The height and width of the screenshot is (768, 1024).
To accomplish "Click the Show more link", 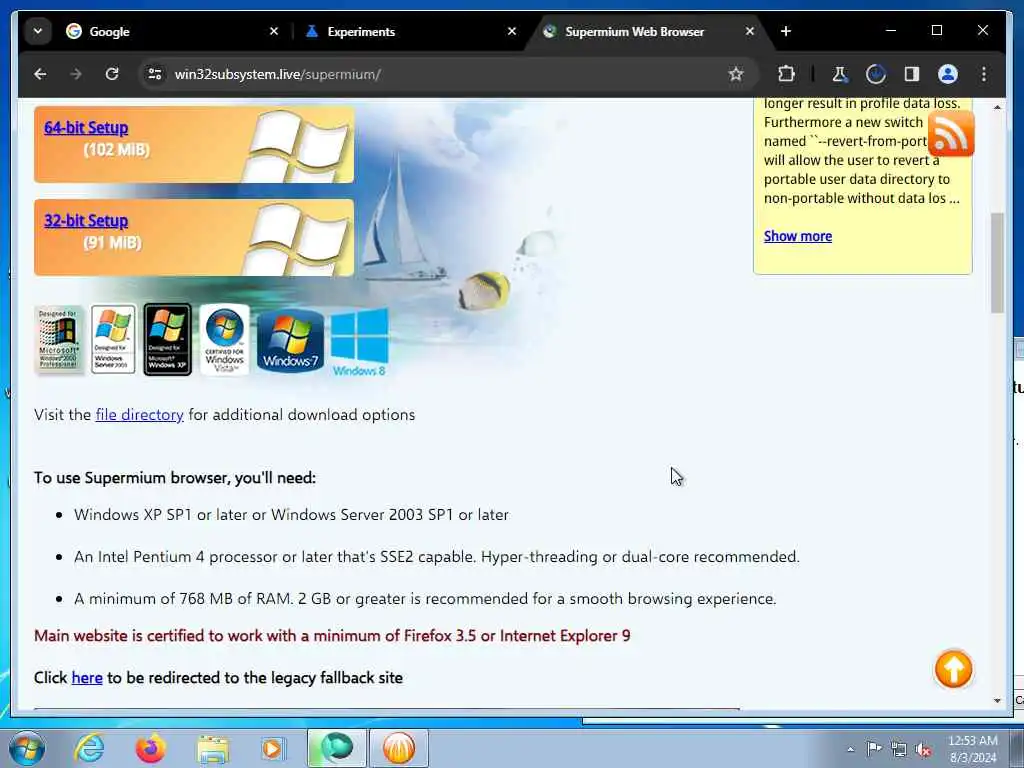I will [x=797, y=236].
